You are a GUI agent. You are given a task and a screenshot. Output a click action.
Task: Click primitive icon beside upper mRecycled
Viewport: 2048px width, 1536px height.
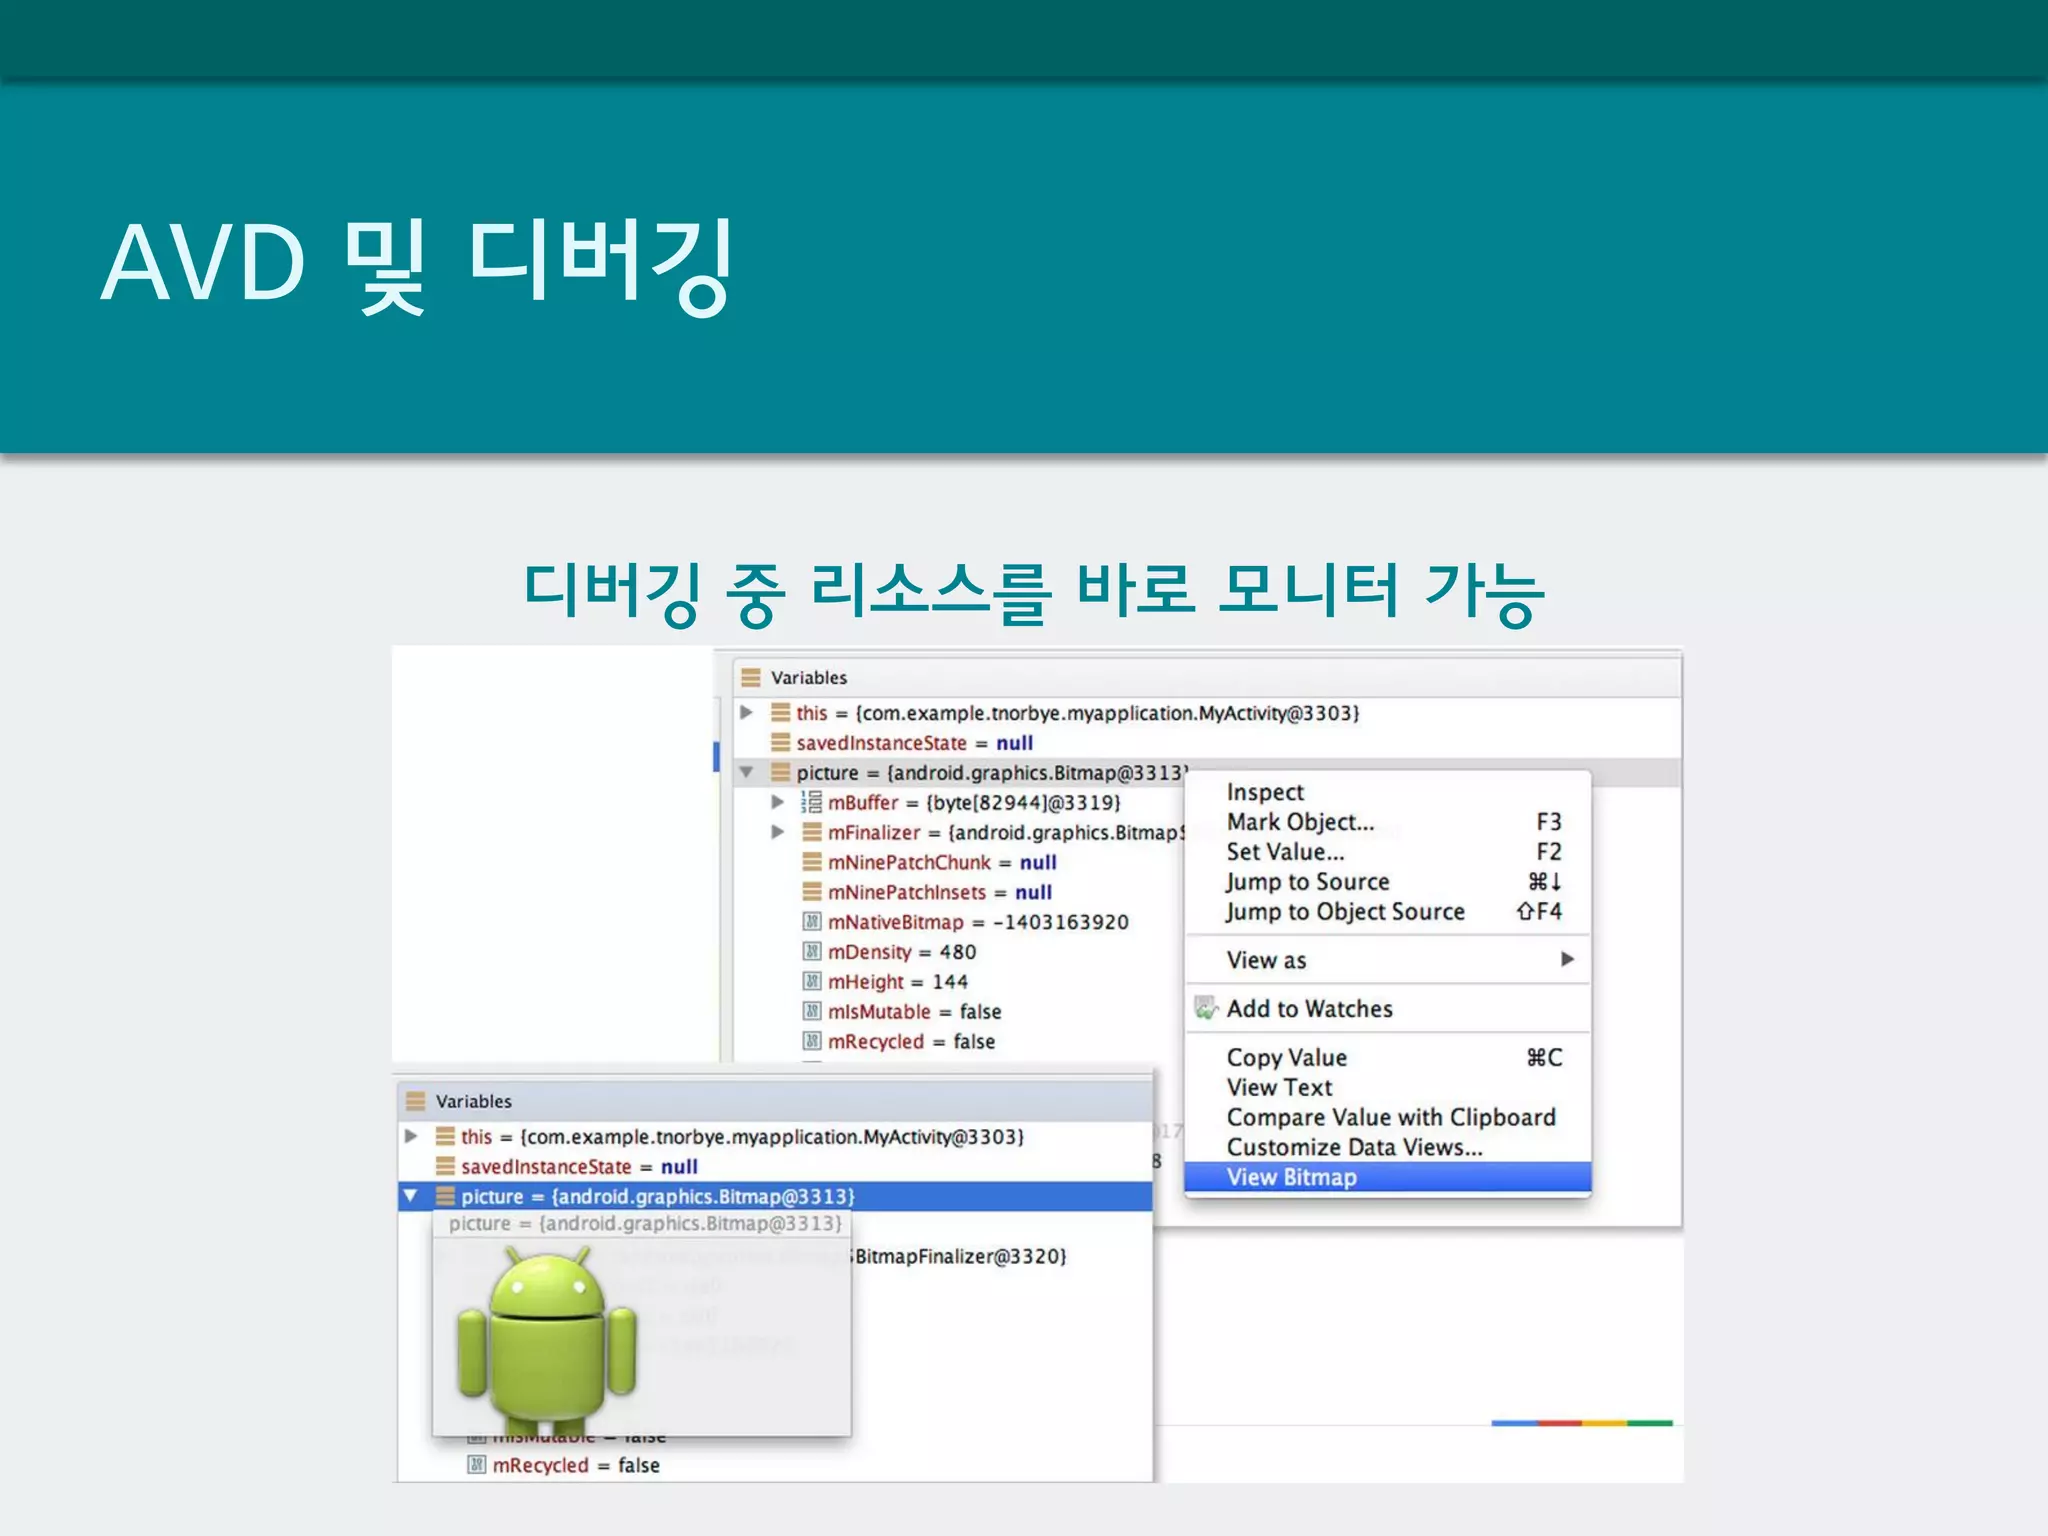[812, 1042]
